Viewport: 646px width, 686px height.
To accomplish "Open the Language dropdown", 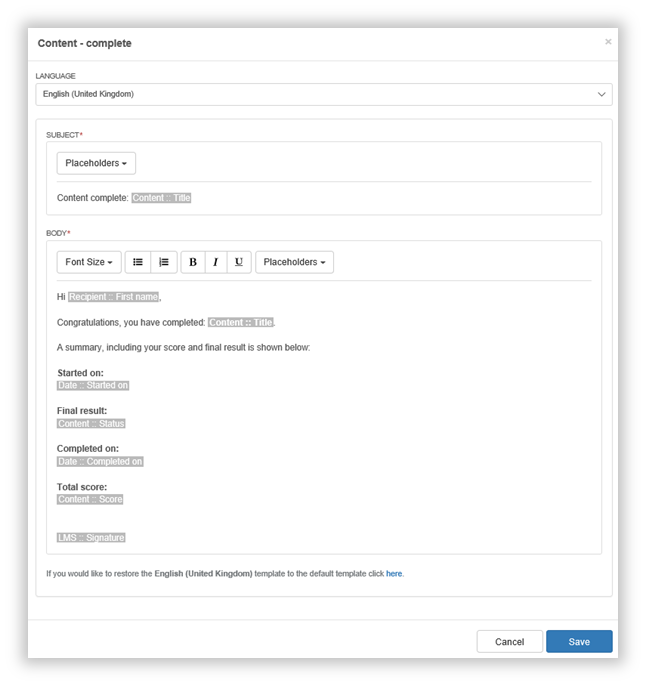I will [x=324, y=94].
